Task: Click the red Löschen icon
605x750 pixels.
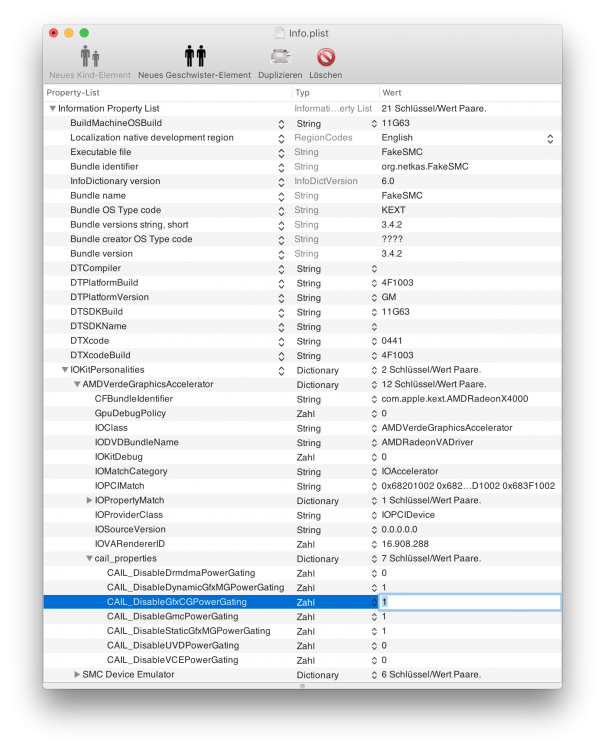Action: pyautogui.click(x=326, y=57)
